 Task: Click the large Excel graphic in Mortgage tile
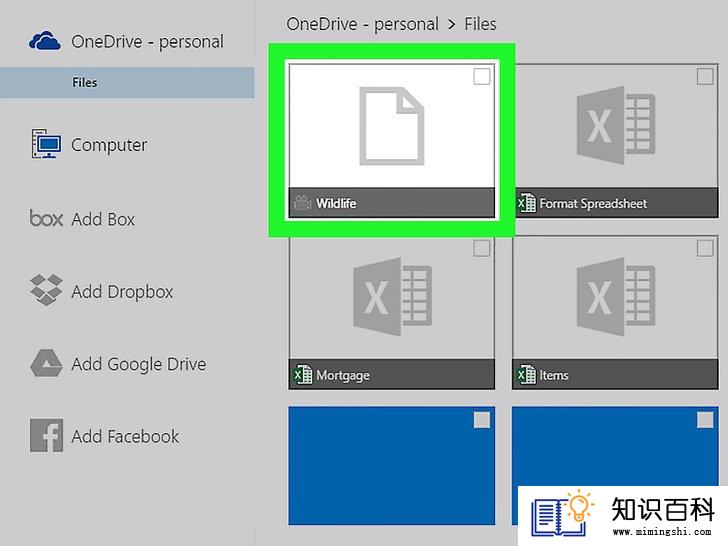pos(392,297)
